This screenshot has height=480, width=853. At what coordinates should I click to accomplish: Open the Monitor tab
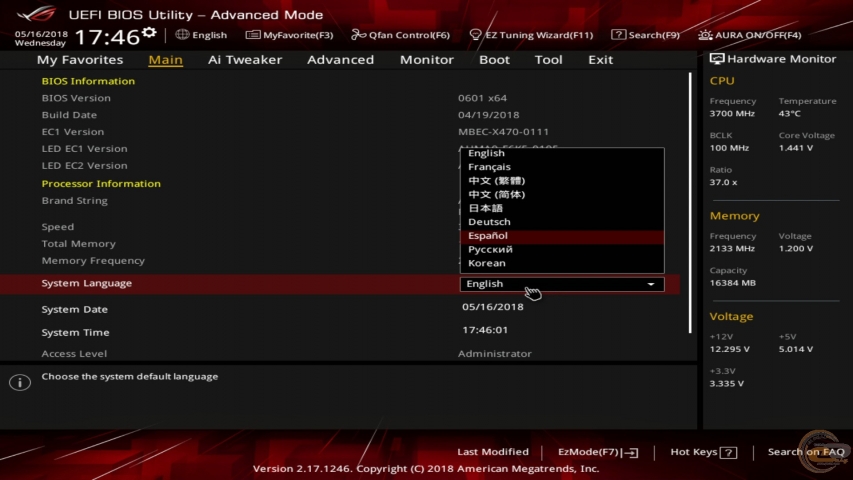[x=426, y=59]
